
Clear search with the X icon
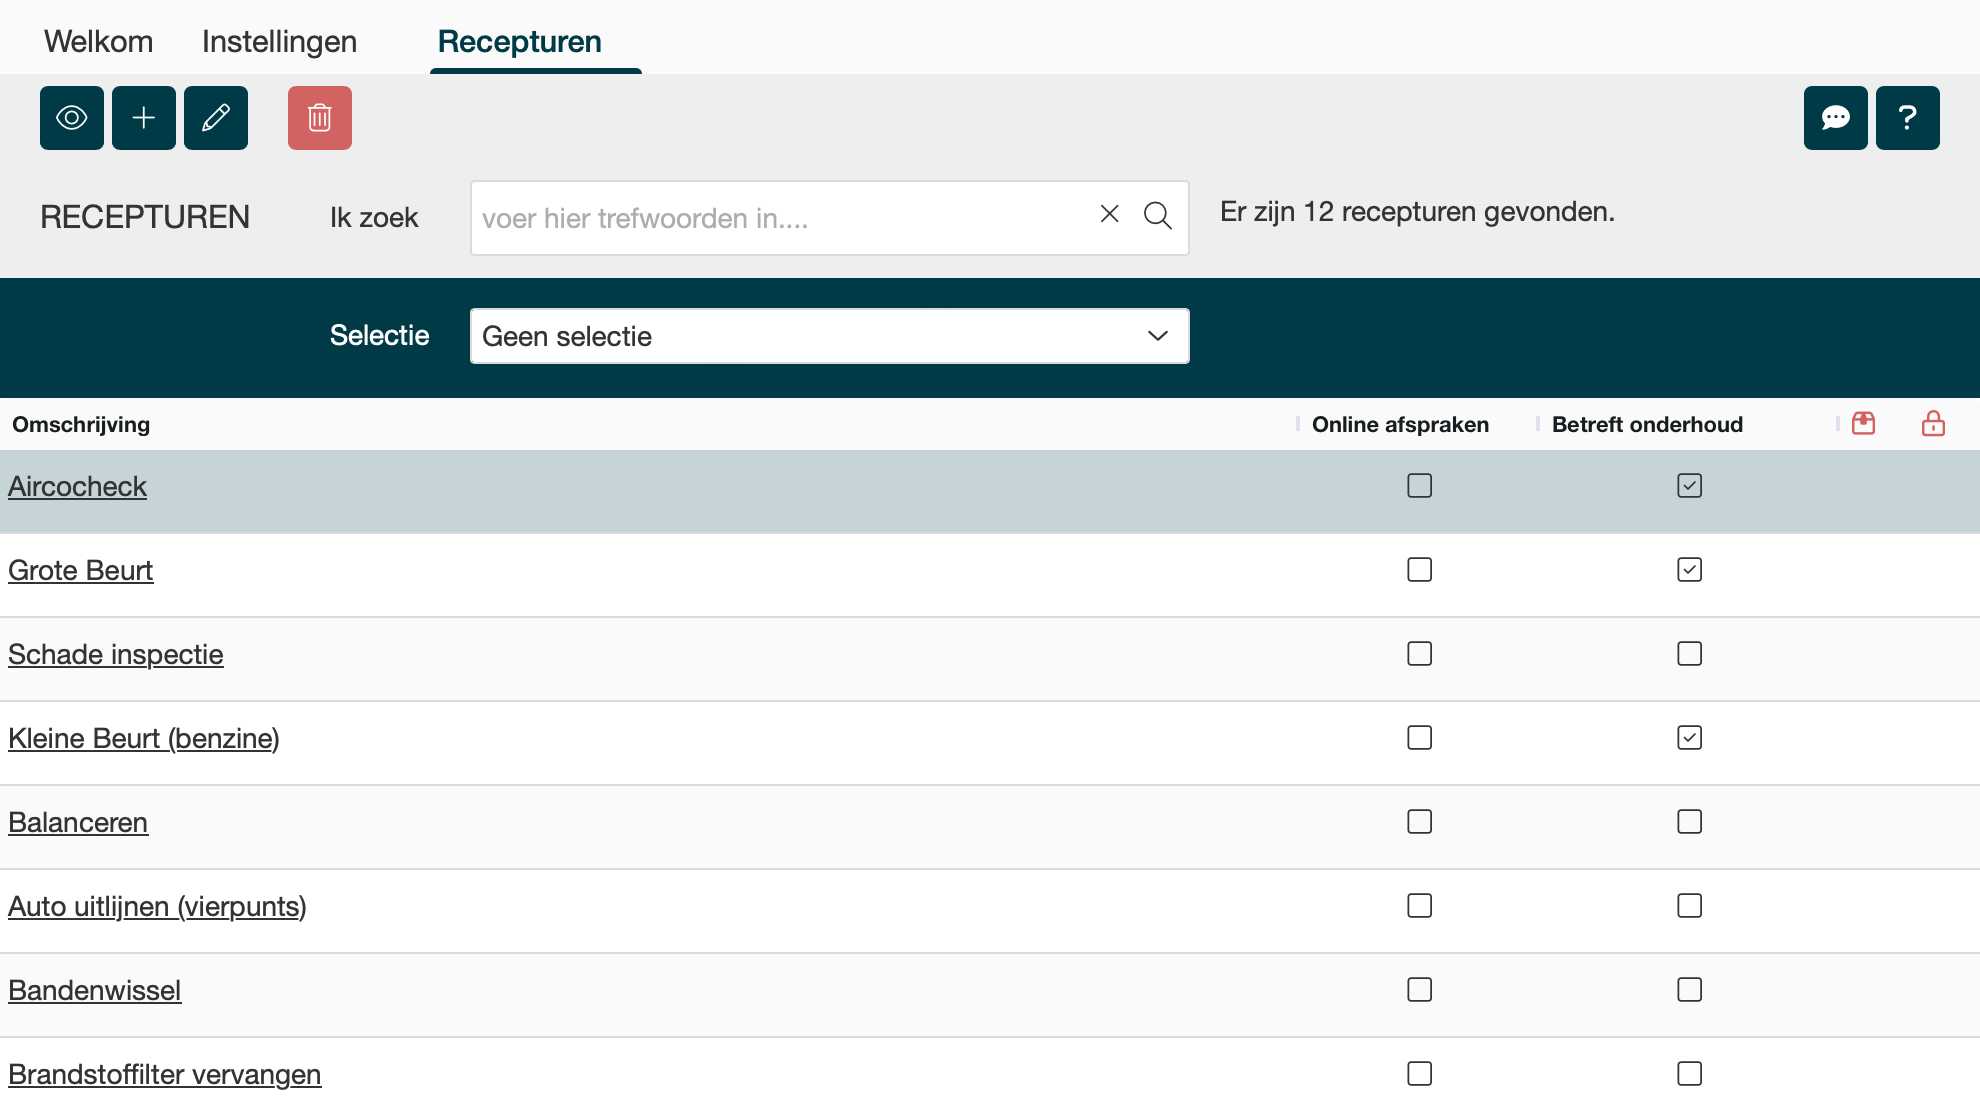pos(1109,214)
